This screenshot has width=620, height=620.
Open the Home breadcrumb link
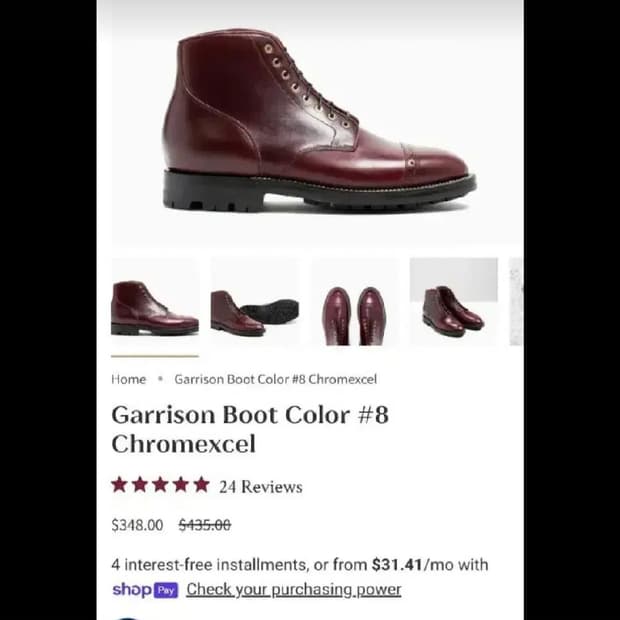(x=129, y=380)
